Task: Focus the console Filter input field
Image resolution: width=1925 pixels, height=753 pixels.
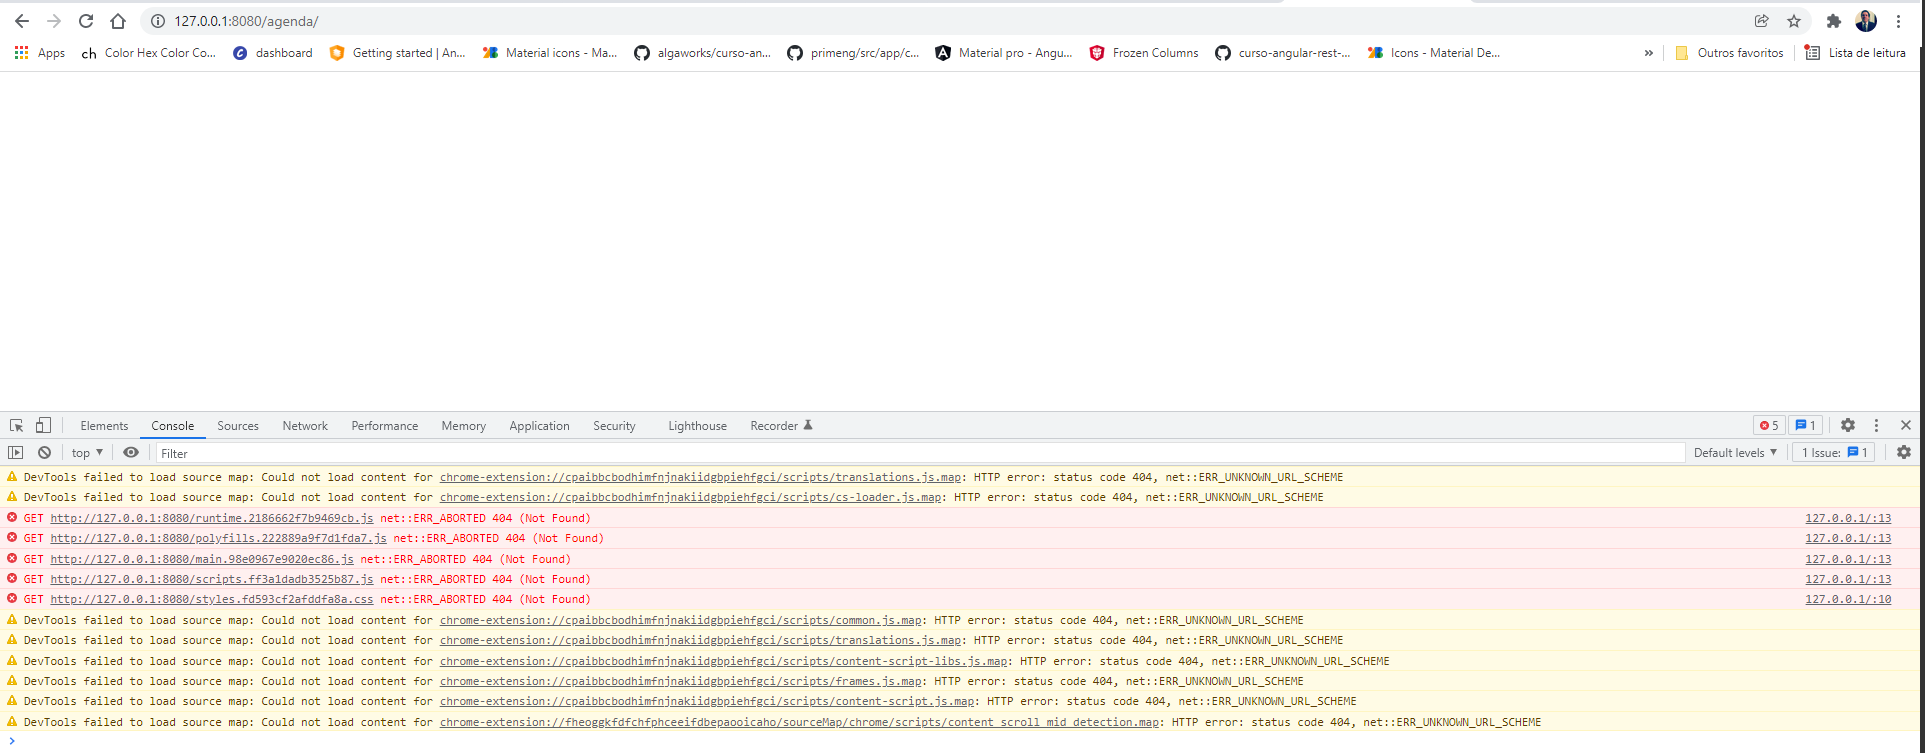Action: (920, 453)
